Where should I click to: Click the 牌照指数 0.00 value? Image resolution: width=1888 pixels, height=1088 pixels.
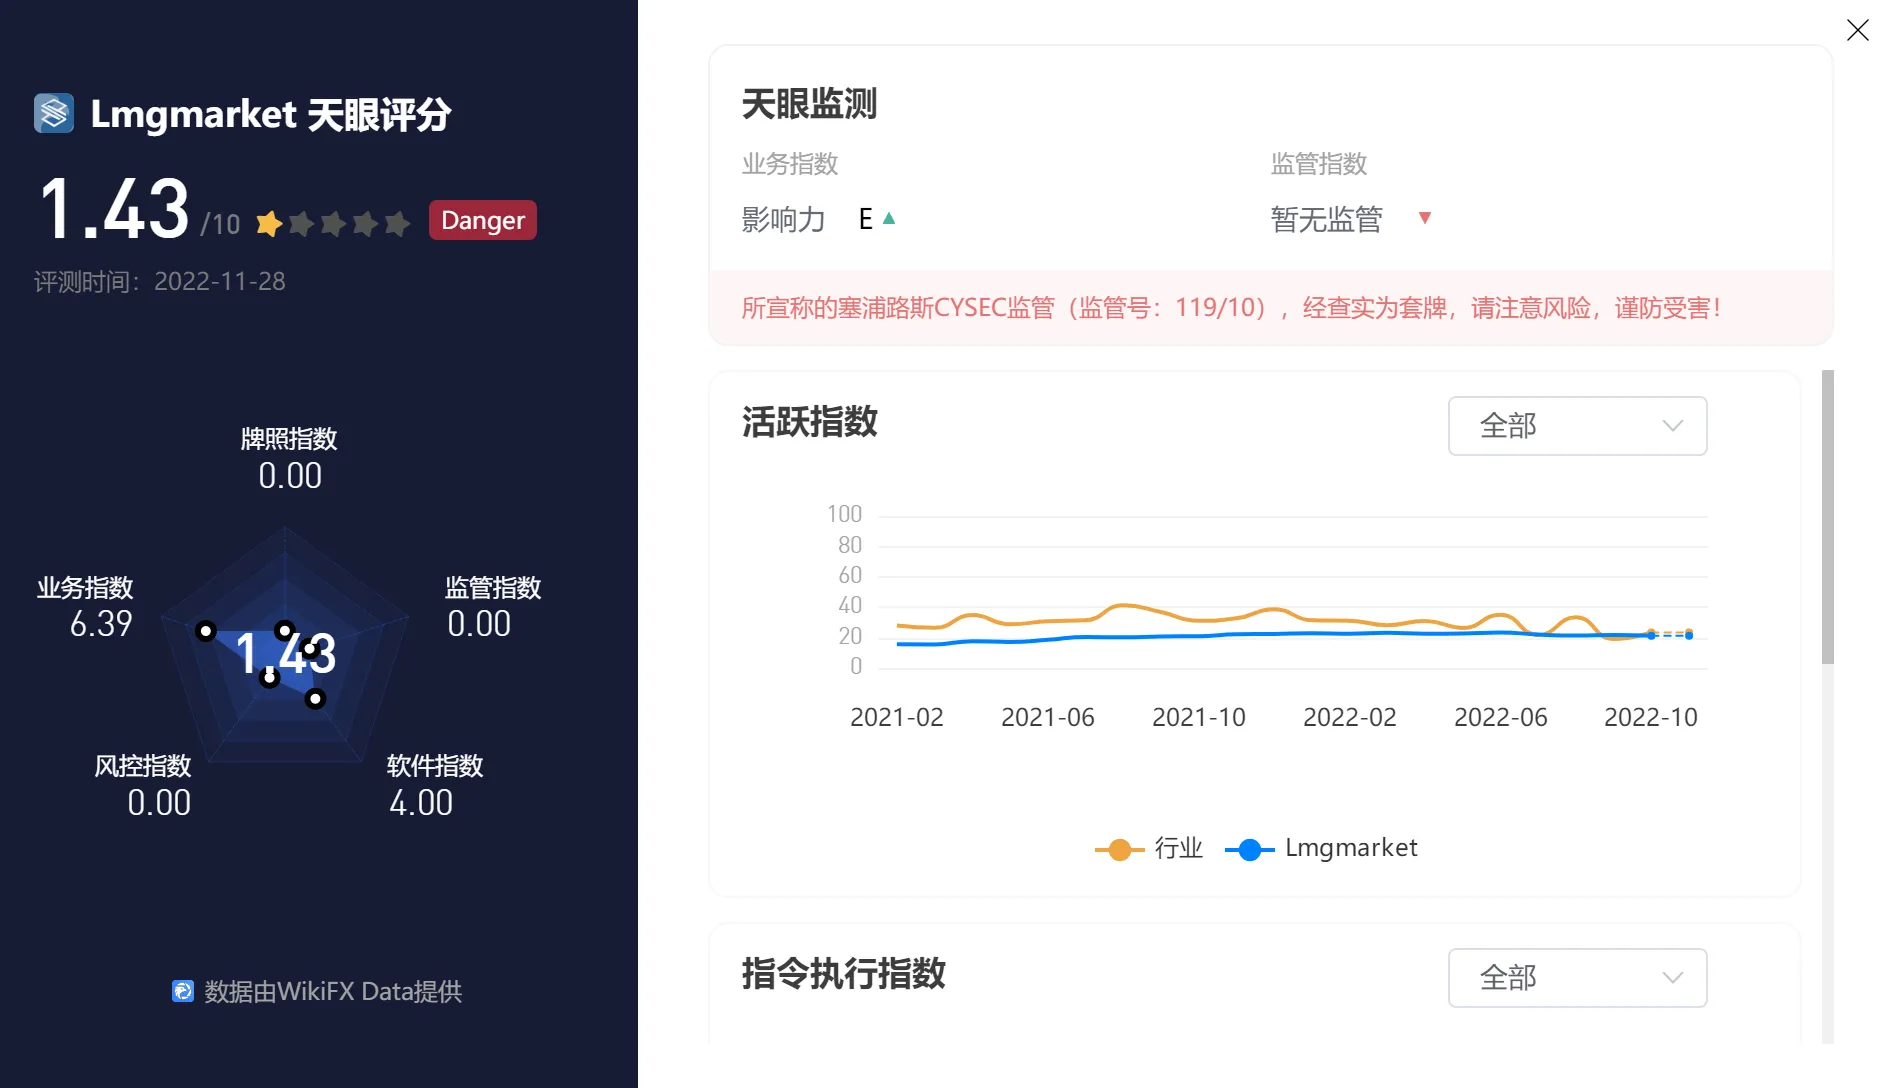(290, 476)
